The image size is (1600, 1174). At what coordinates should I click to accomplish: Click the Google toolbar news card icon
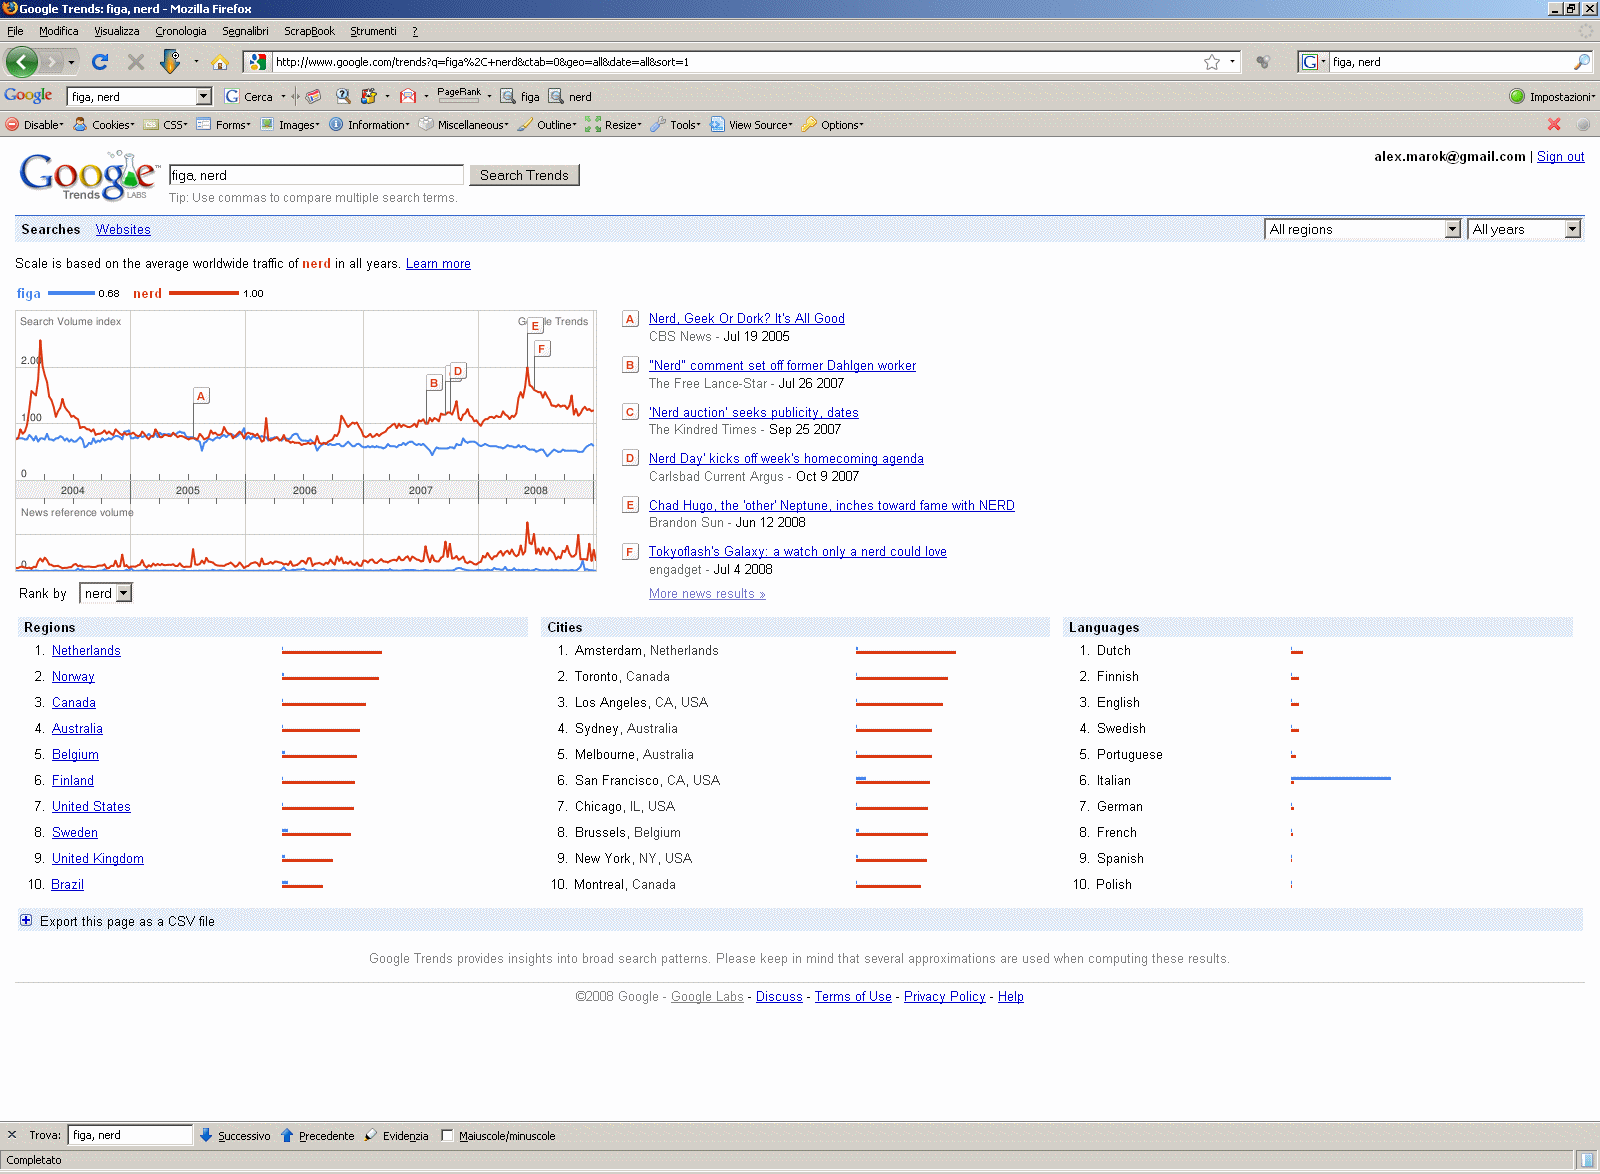(x=314, y=97)
